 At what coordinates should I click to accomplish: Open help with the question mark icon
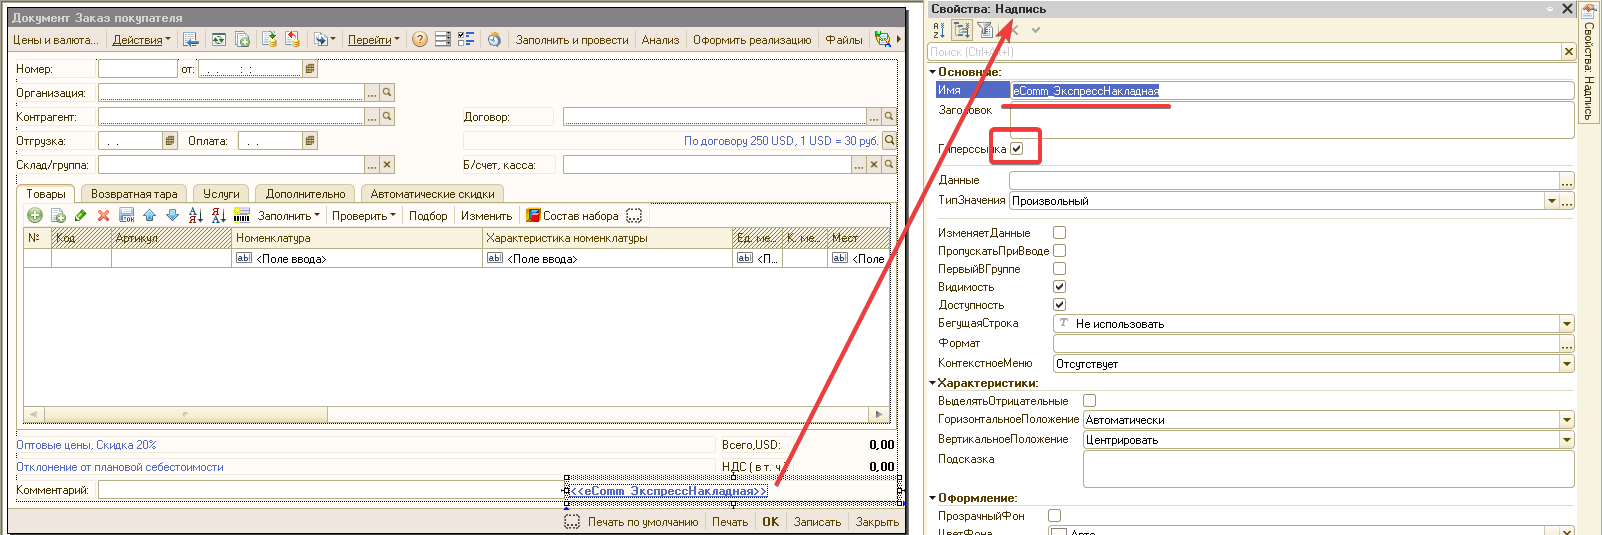pyautogui.click(x=420, y=40)
